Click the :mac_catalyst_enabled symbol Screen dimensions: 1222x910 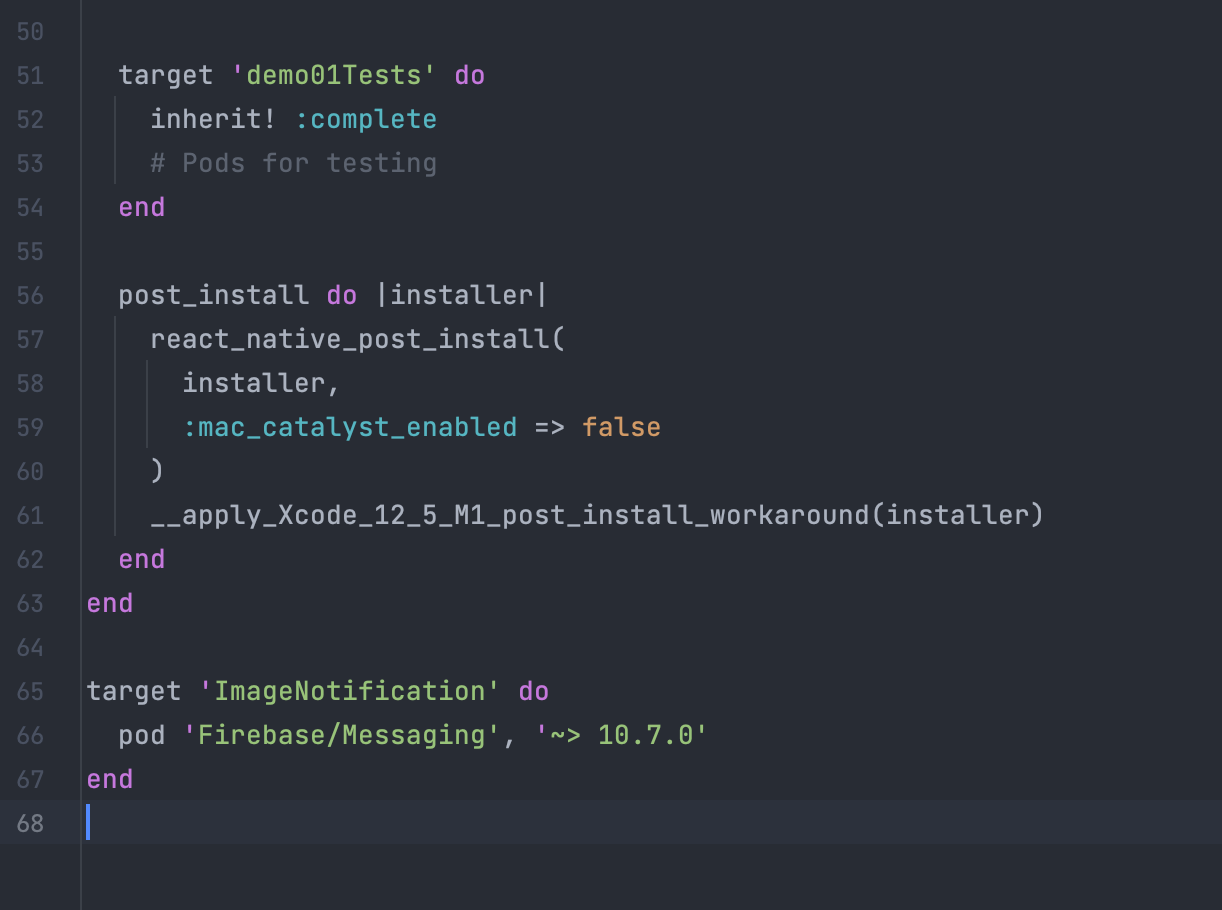[x=350, y=428]
